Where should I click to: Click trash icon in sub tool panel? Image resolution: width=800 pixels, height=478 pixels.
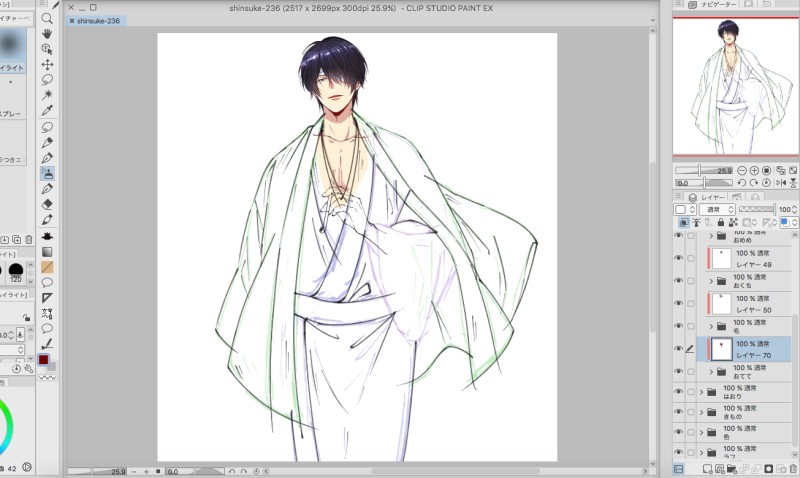(29, 239)
